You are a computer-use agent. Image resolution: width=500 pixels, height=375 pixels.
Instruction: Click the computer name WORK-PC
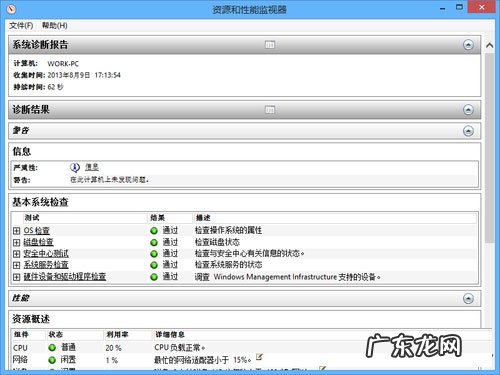click(63, 64)
